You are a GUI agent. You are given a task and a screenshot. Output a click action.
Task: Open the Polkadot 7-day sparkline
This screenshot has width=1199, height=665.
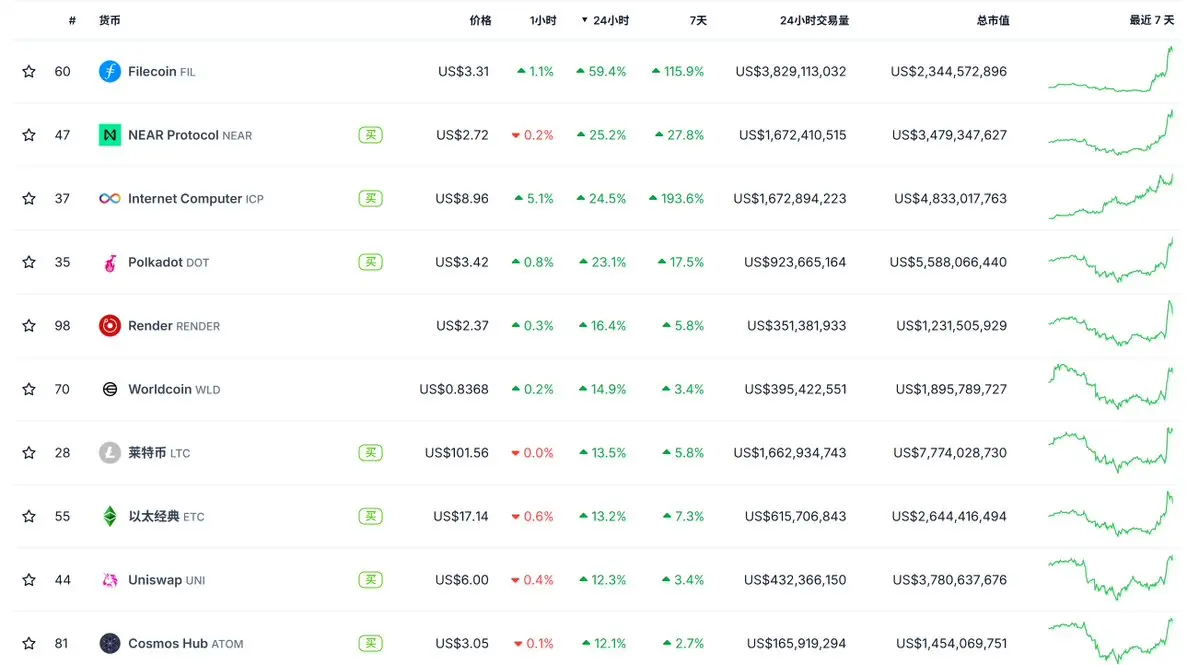[x=1110, y=260]
